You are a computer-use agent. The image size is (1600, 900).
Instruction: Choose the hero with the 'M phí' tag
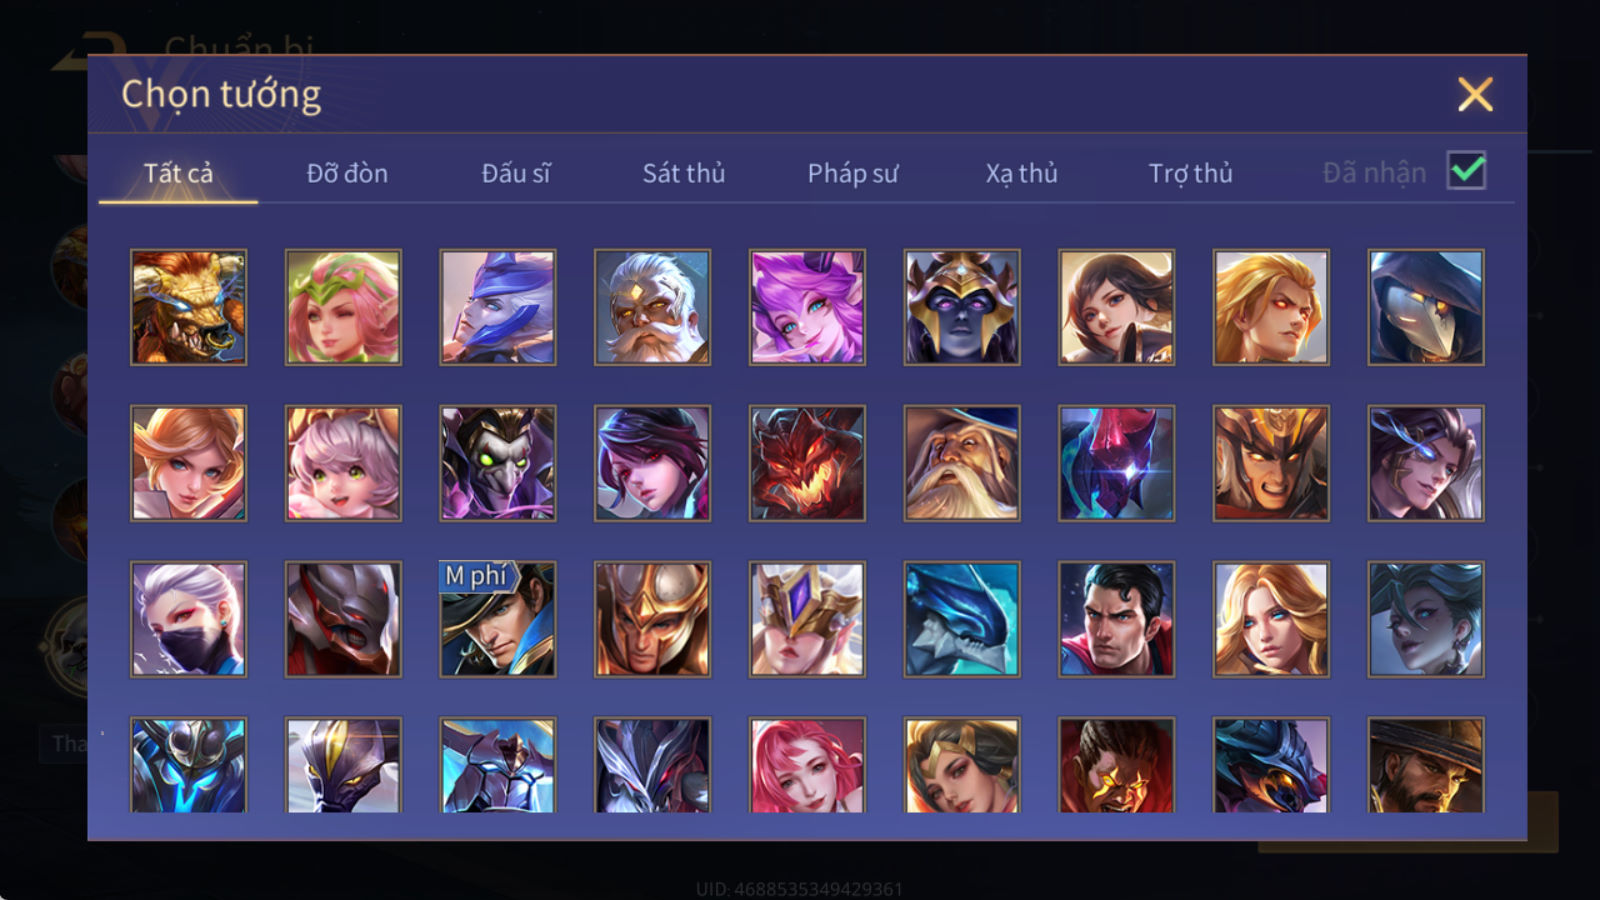coord(498,619)
